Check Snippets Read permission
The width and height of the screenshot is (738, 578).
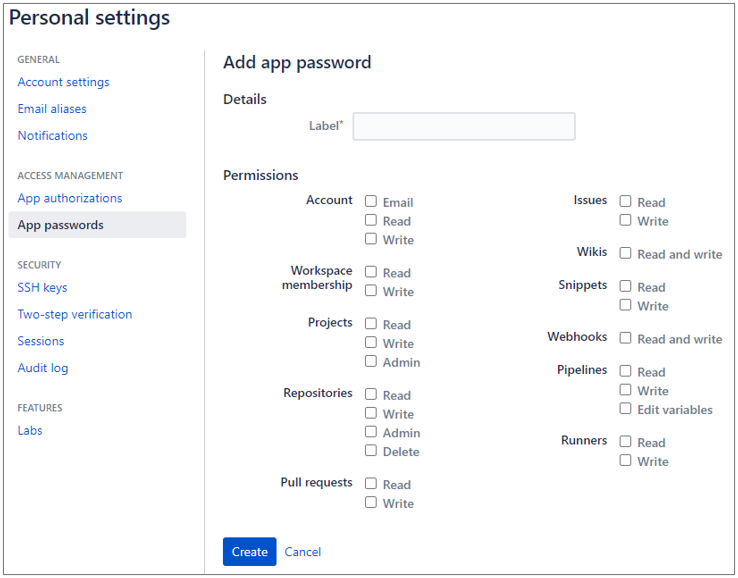coord(625,286)
